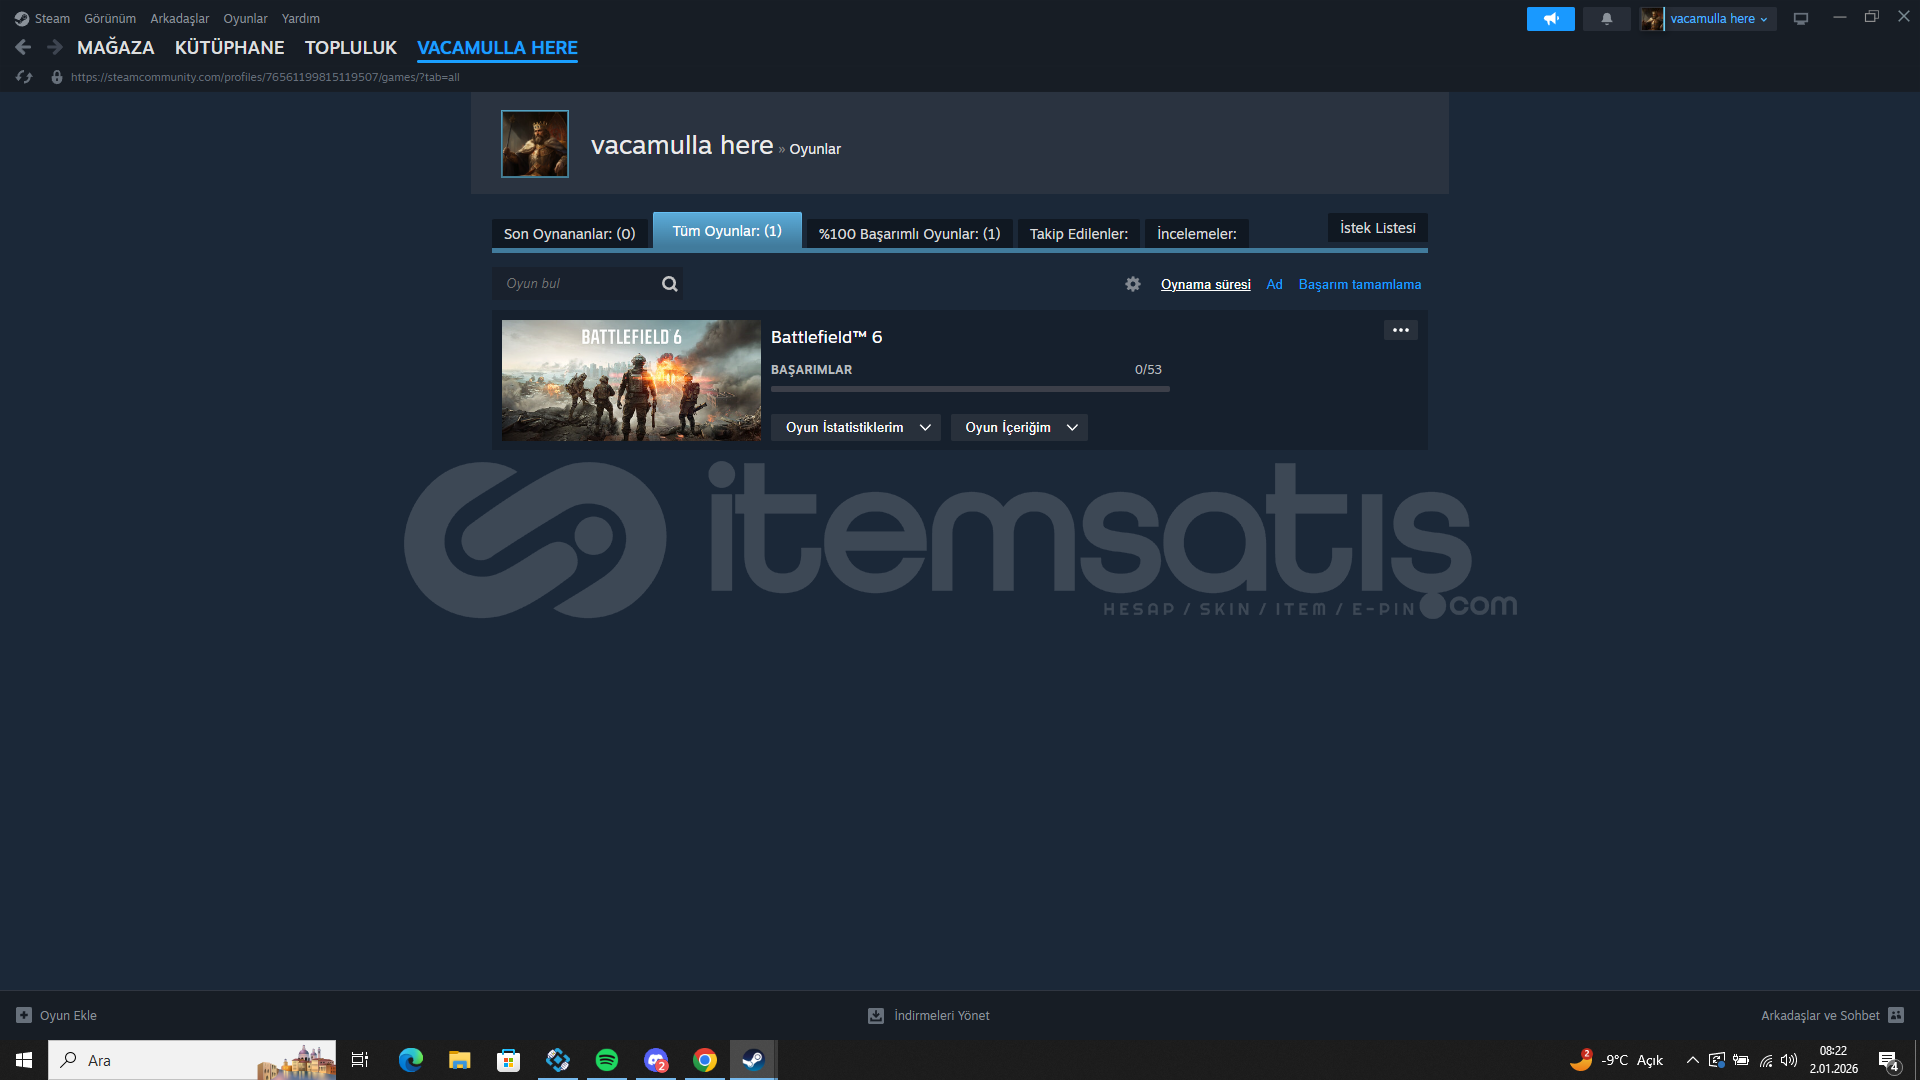Image resolution: width=1920 pixels, height=1080 pixels.
Task: Click Oyun Ekle plus icon
Action: point(24,1015)
